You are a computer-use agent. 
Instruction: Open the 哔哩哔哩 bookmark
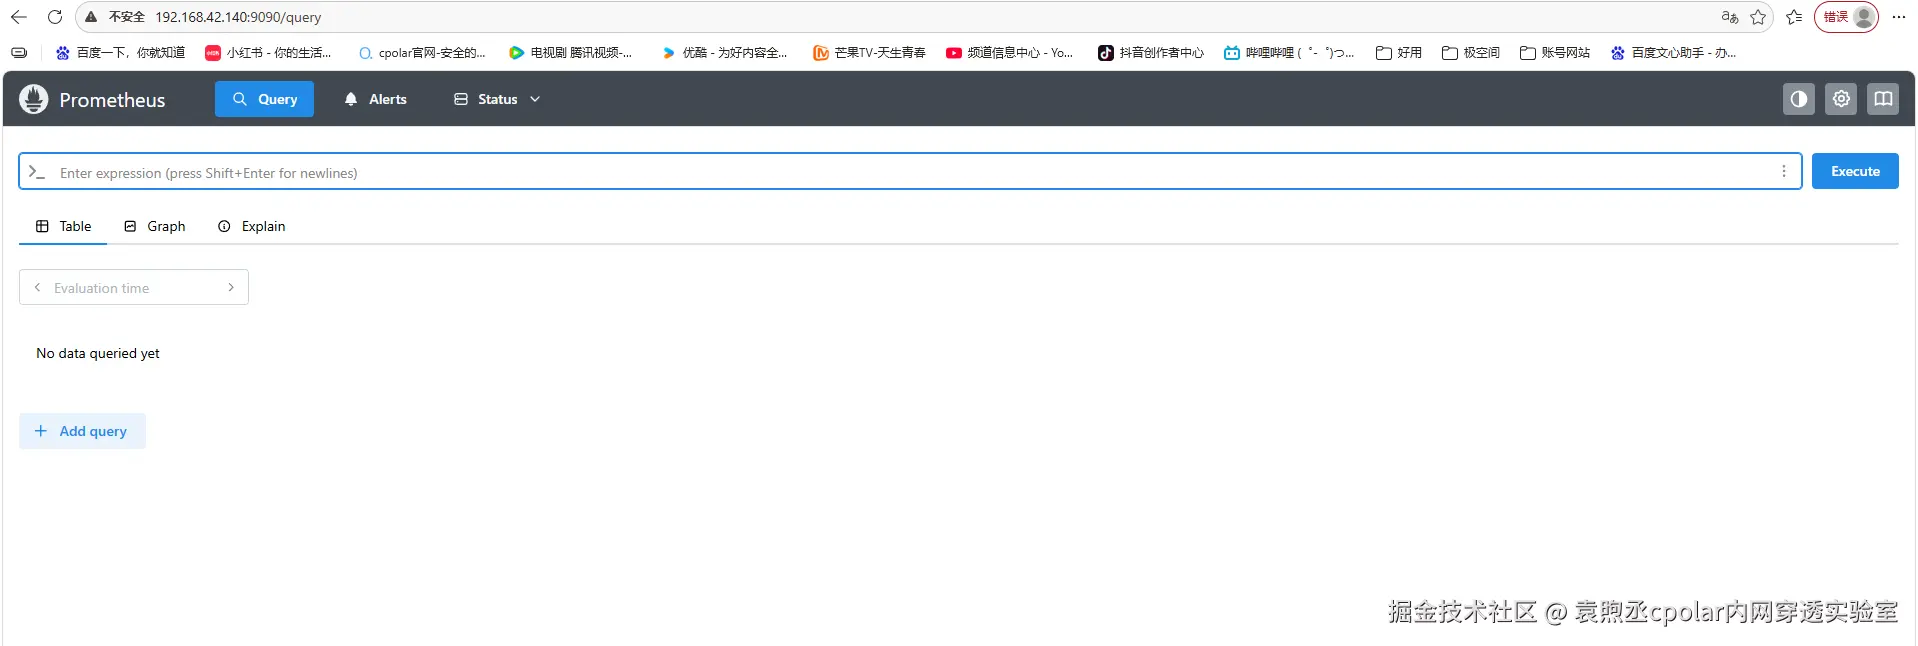(1289, 53)
